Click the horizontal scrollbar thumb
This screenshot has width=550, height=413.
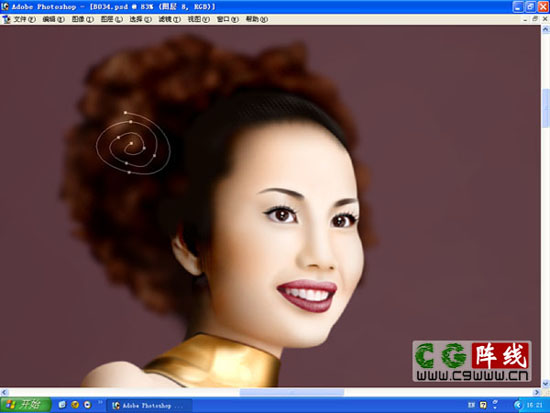292,392
